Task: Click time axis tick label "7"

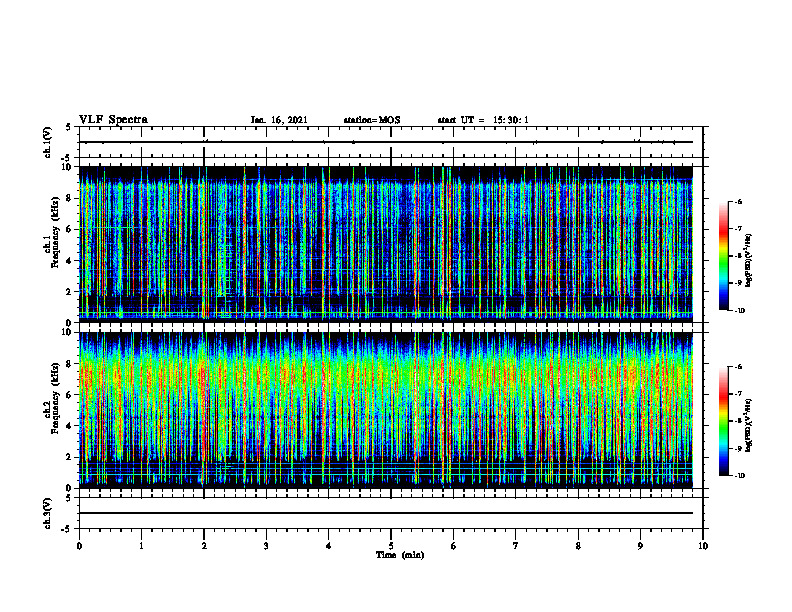Action: pos(516,546)
